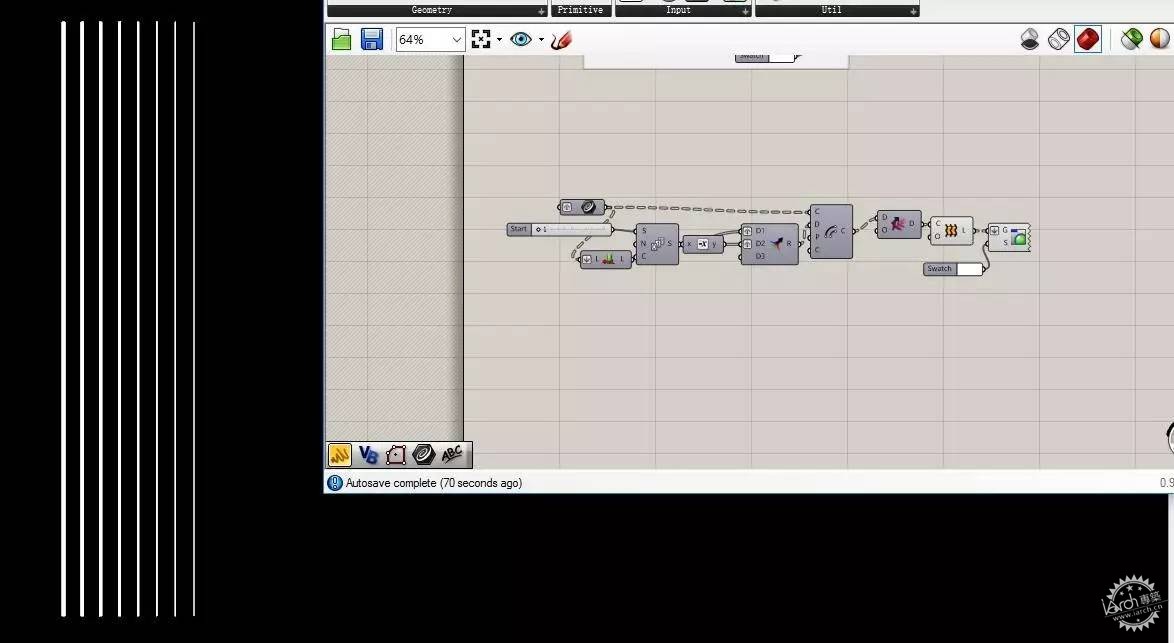Click the O input of the Loft component
Screen dimensions: 1174x643
coord(937,237)
